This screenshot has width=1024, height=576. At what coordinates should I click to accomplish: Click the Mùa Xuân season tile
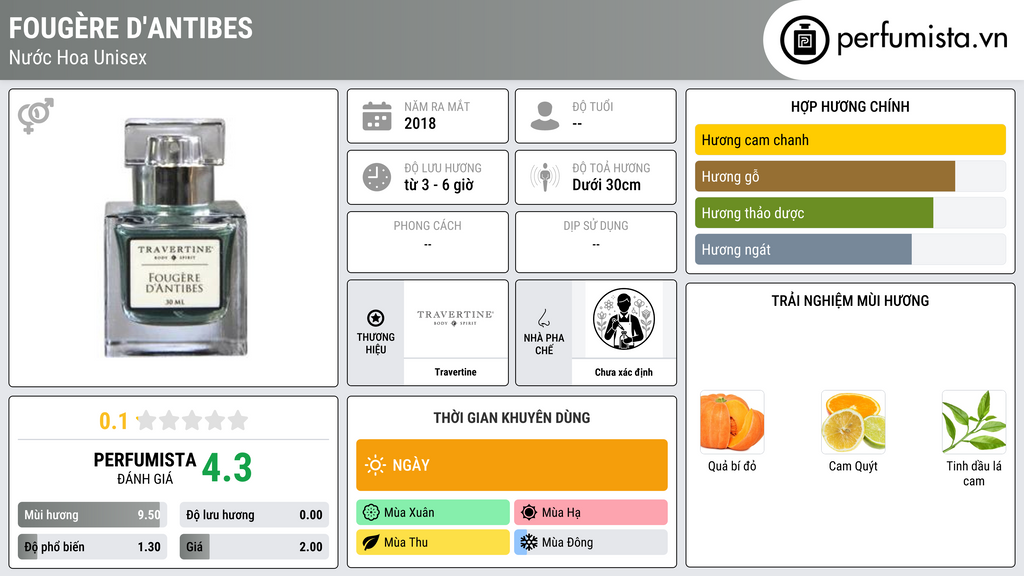pos(433,513)
